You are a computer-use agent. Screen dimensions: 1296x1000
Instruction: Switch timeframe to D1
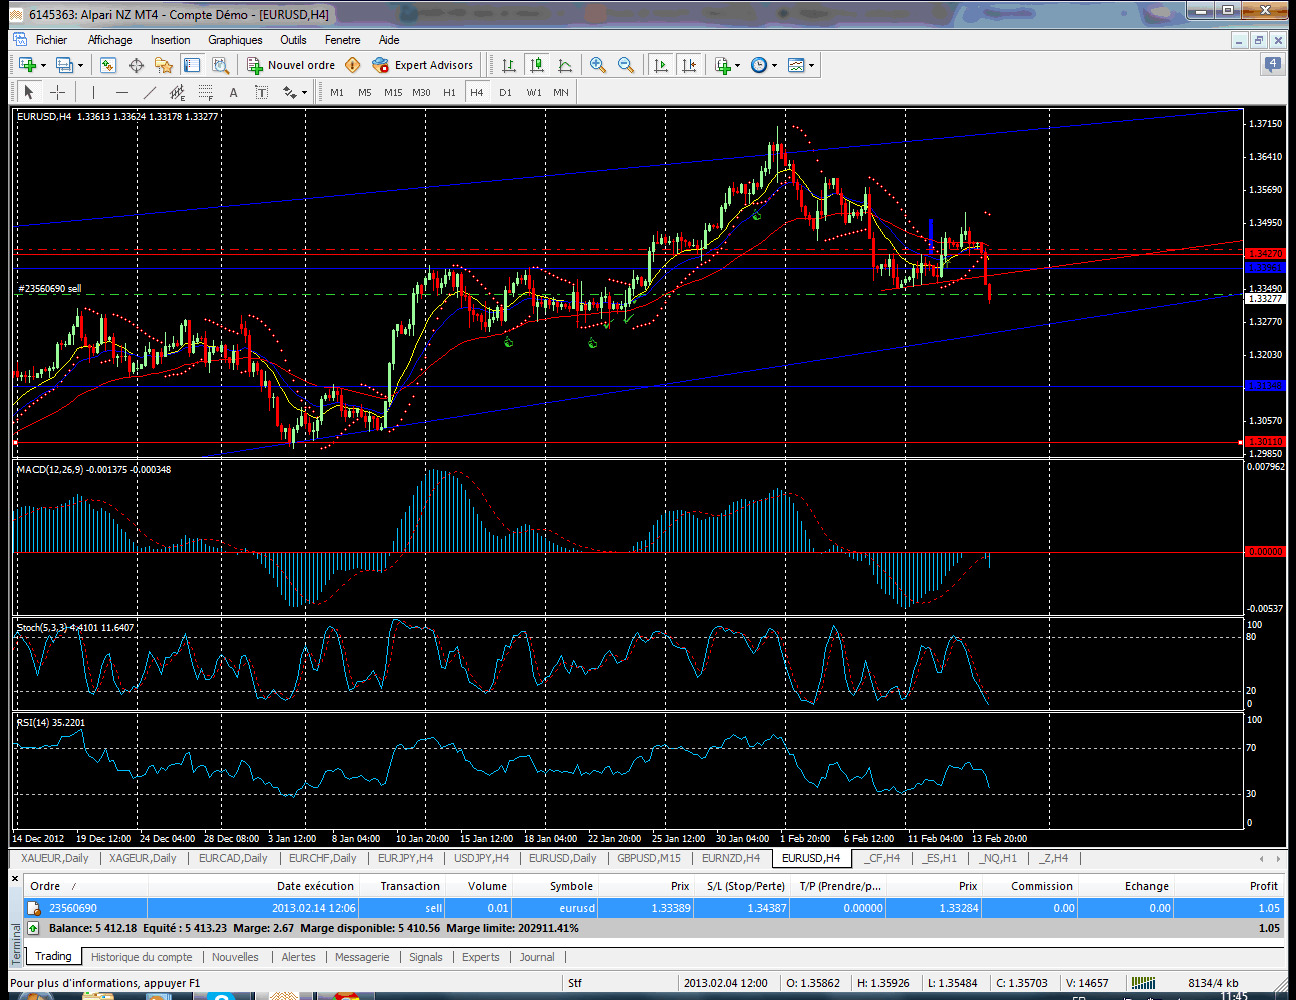pos(505,92)
